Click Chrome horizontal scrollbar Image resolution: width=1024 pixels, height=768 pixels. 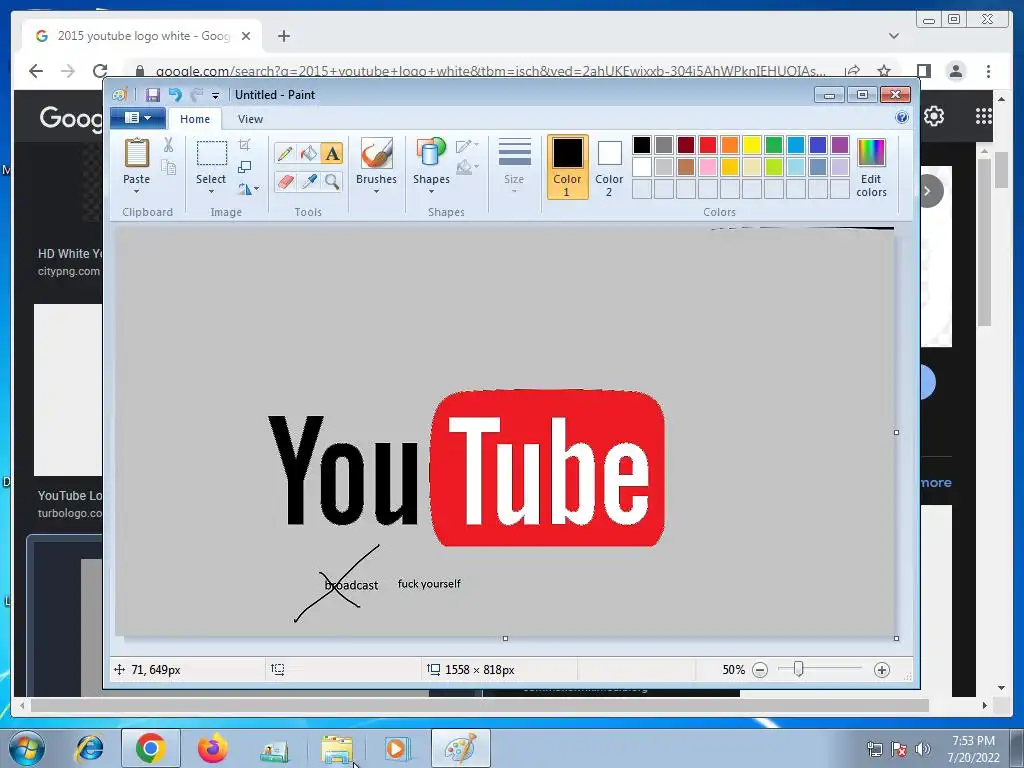coord(479,705)
